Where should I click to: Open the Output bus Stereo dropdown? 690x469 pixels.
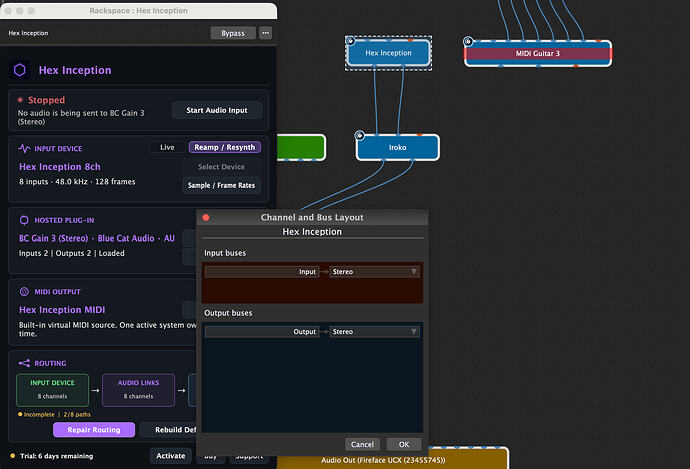374,332
